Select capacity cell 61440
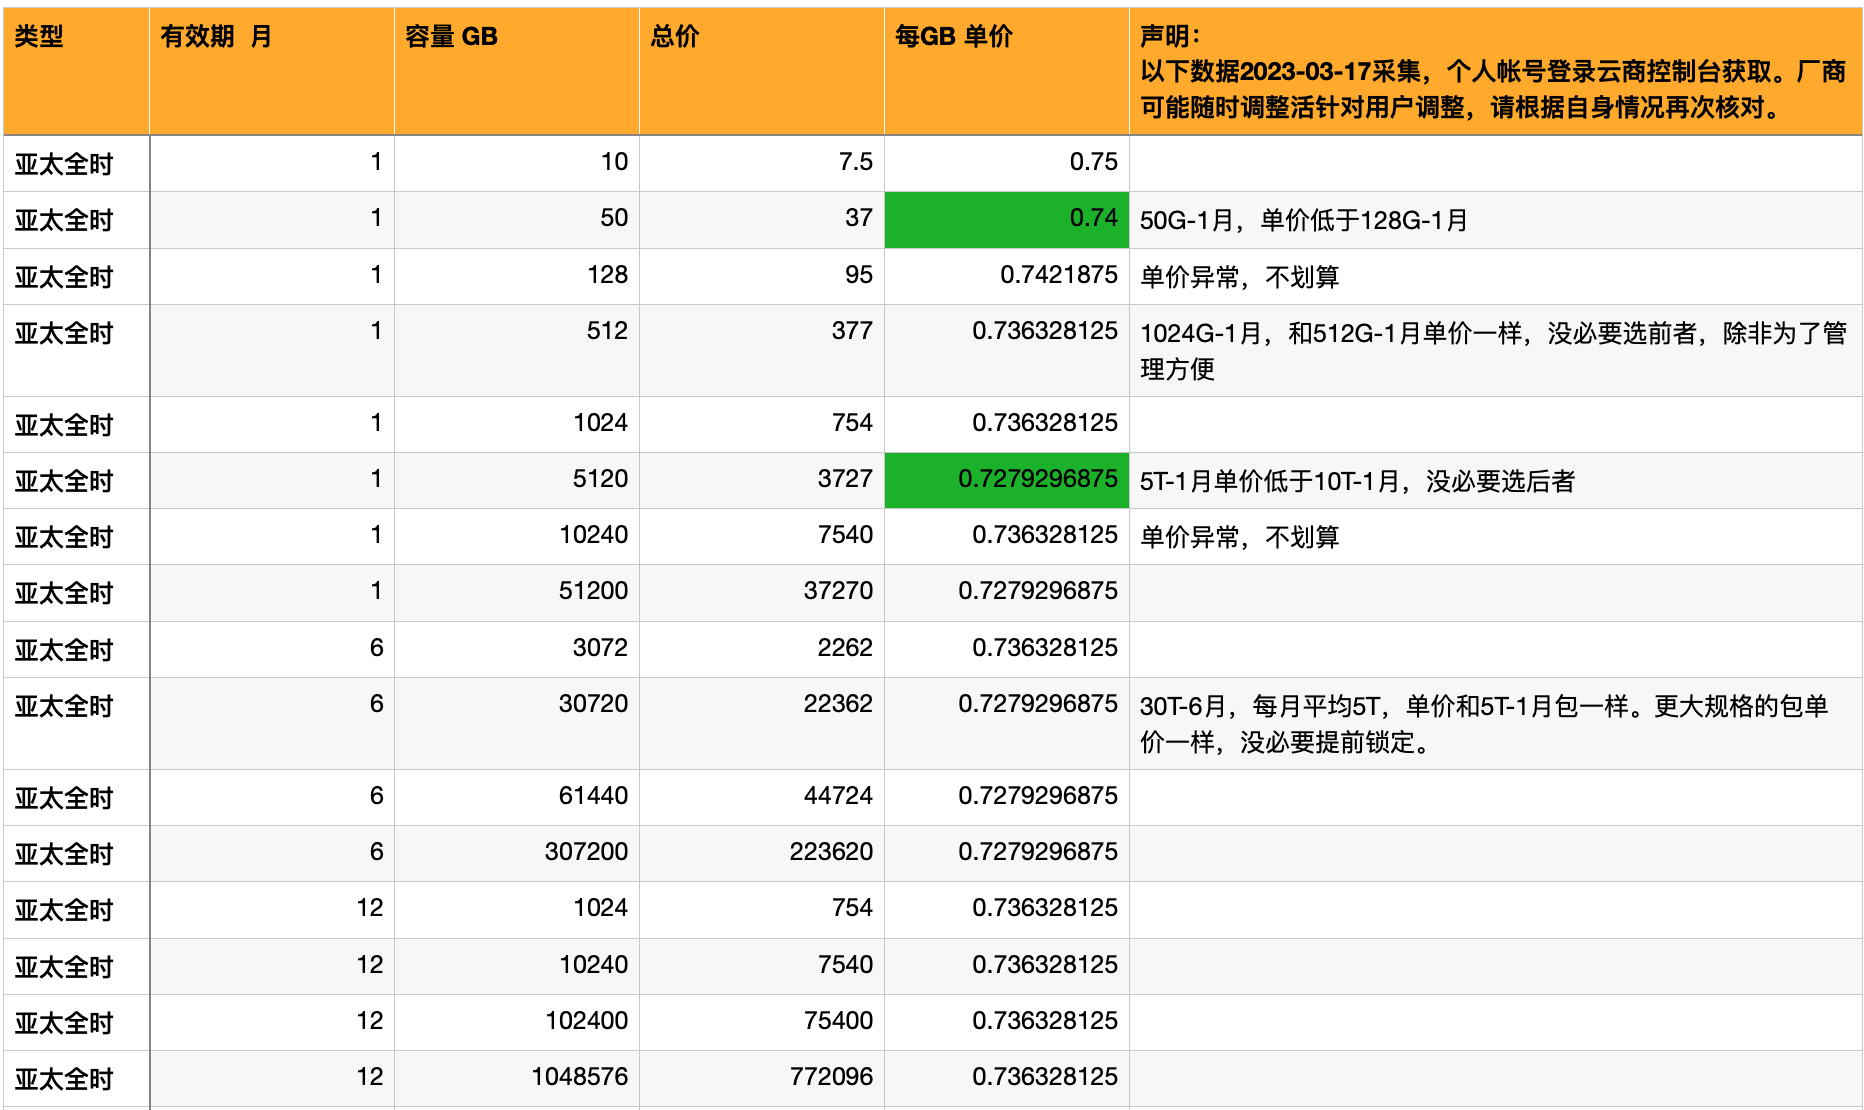The image size is (1864, 1110). 517,797
